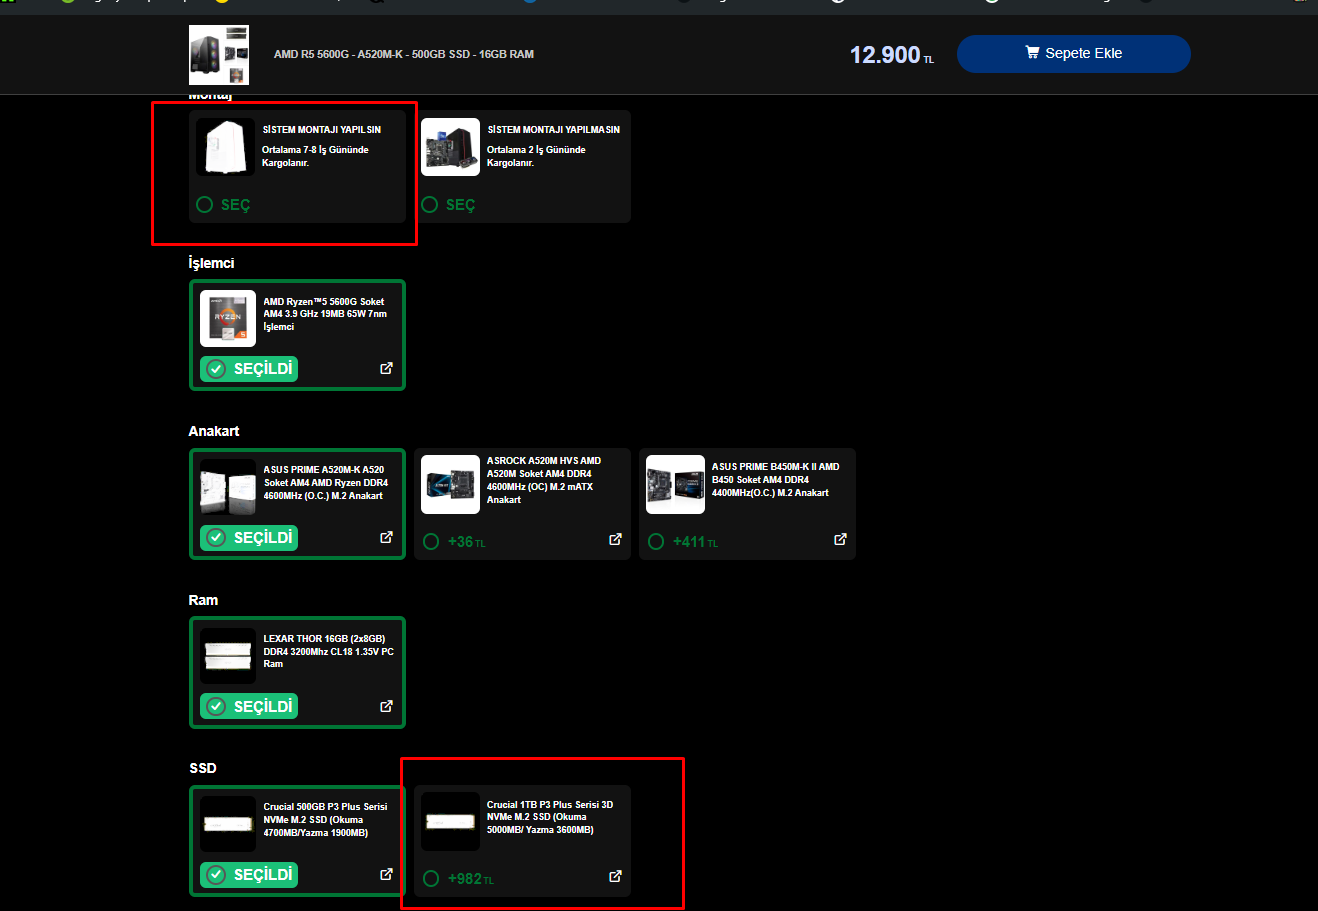Toggle SEÇİLDİ badge on LEXAR THOR RAM
The height and width of the screenshot is (911, 1318).
click(249, 706)
